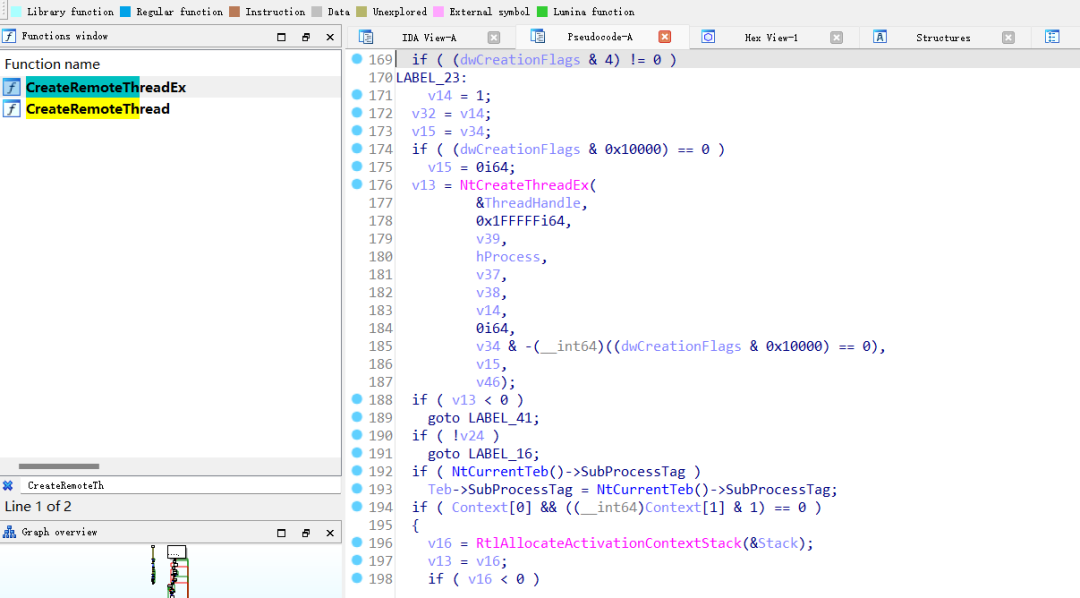Click the Functions window 'f' icon
1080x598 pixels.
pos(10,36)
